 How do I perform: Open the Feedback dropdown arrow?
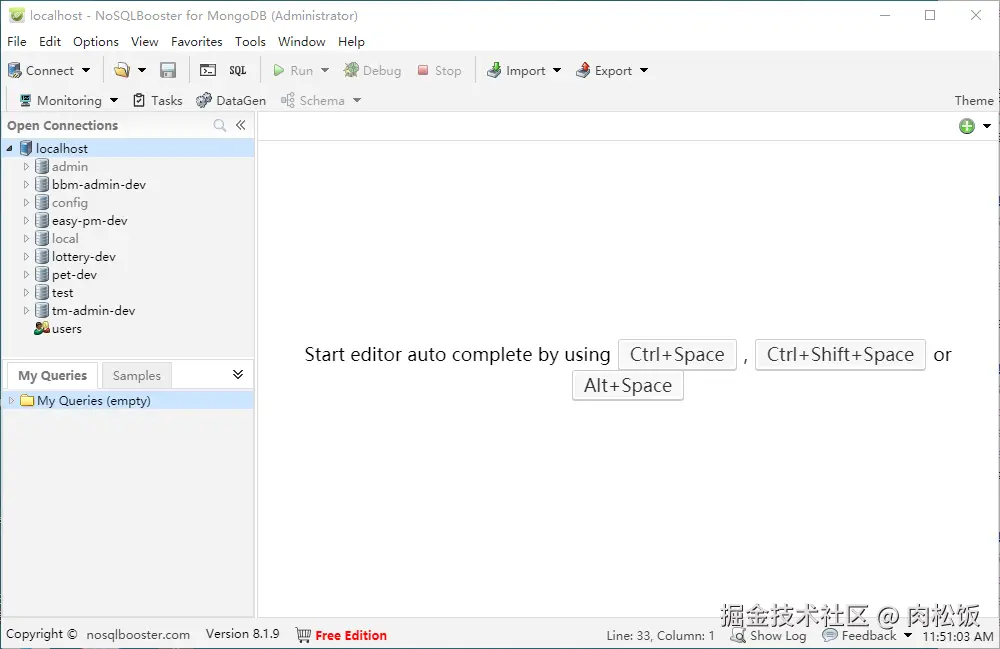[x=908, y=635]
